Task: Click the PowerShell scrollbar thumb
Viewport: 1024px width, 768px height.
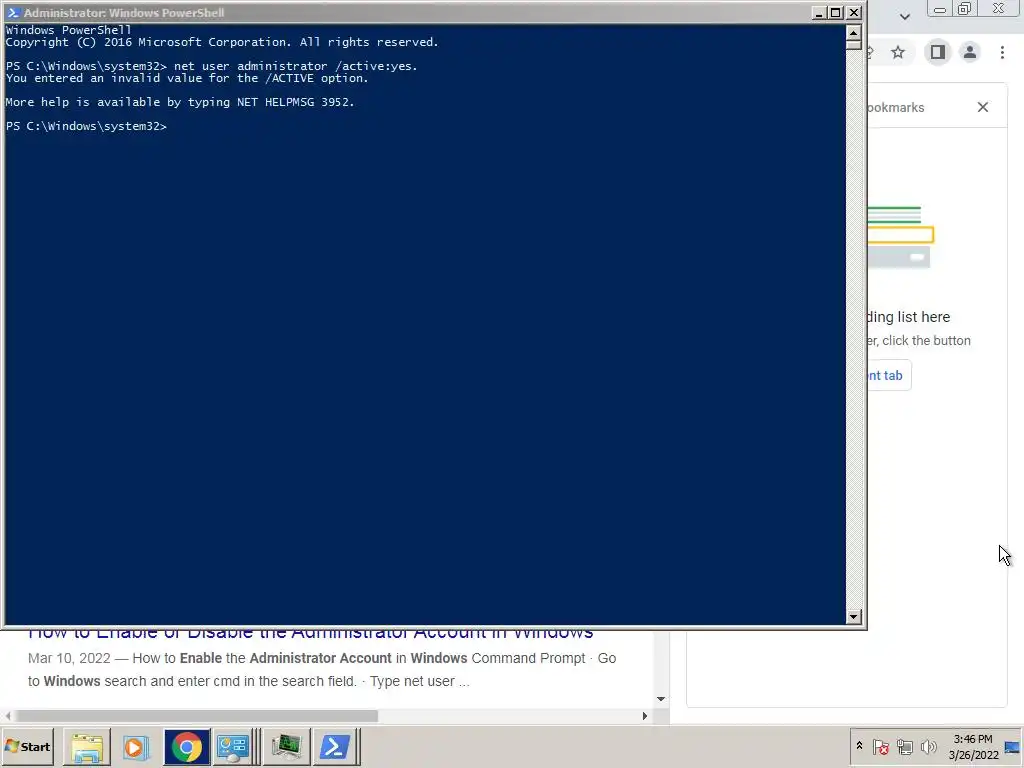Action: pyautogui.click(x=854, y=44)
